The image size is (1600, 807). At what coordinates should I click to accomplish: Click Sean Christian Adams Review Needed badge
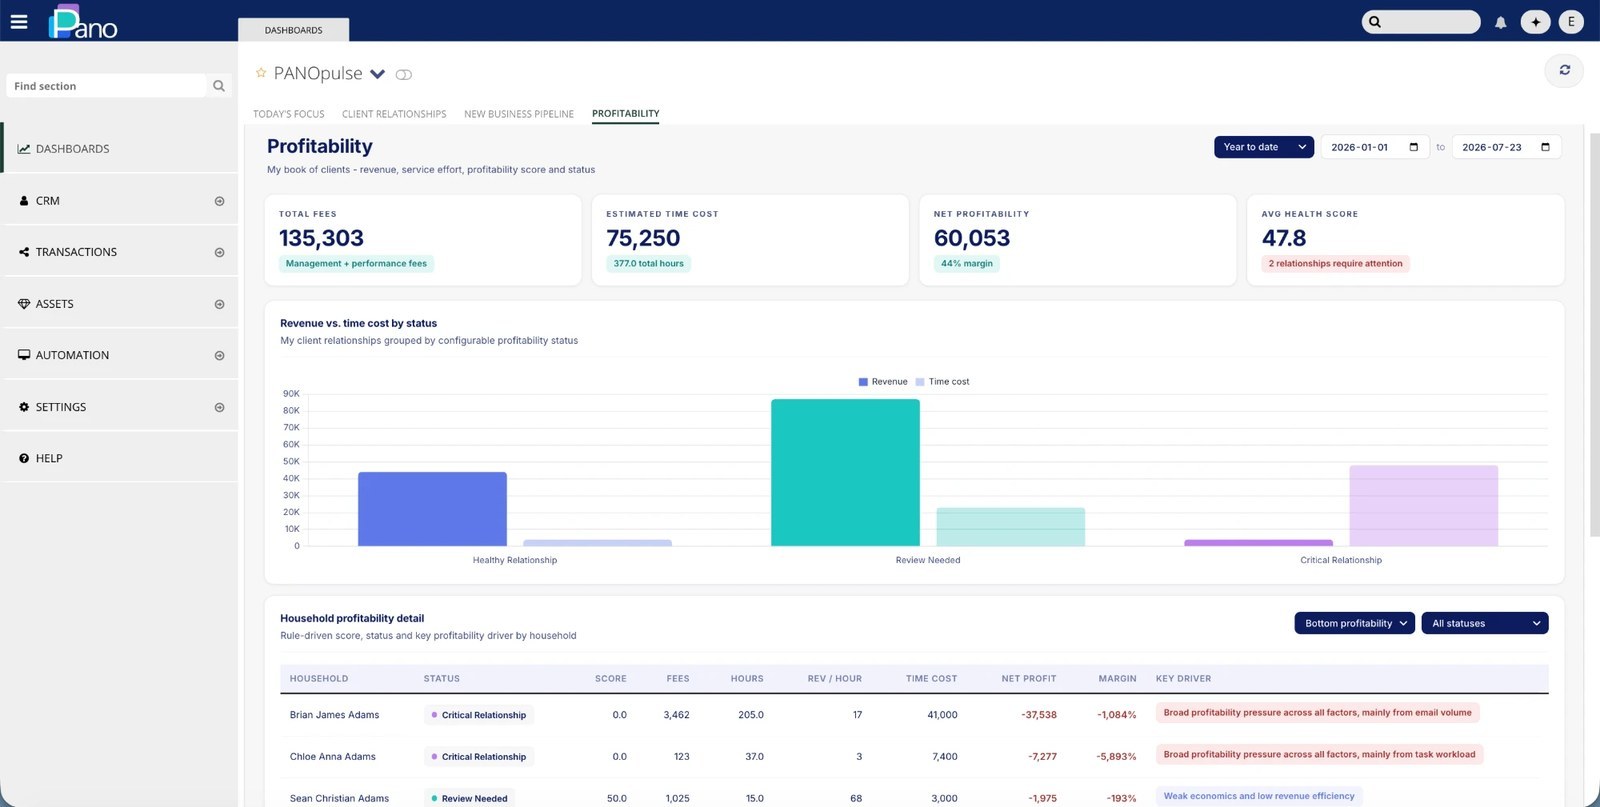[x=470, y=798]
